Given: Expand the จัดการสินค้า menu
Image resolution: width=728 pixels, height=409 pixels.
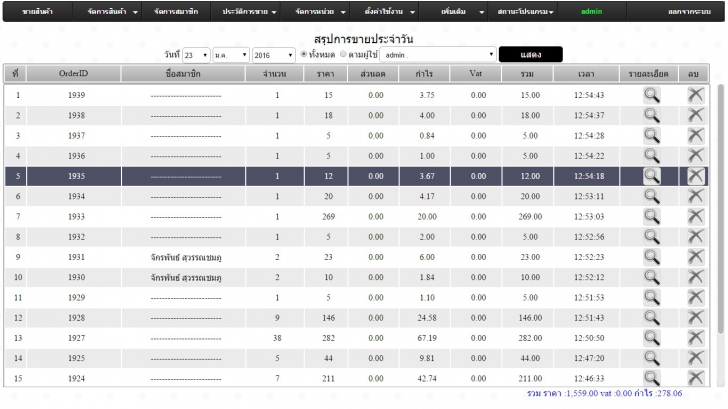Looking at the screenshot, I should (107, 12).
